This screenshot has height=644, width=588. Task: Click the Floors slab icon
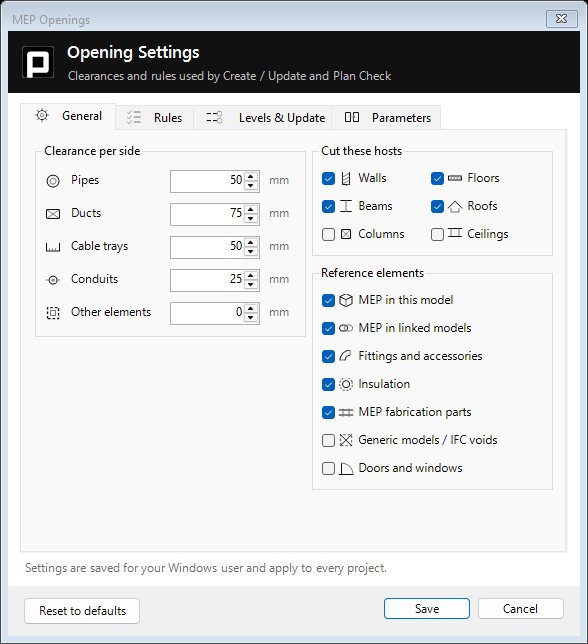[x=455, y=178]
